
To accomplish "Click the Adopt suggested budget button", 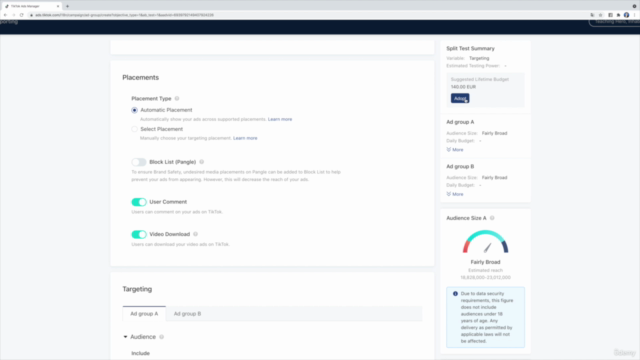I will [x=460, y=98].
